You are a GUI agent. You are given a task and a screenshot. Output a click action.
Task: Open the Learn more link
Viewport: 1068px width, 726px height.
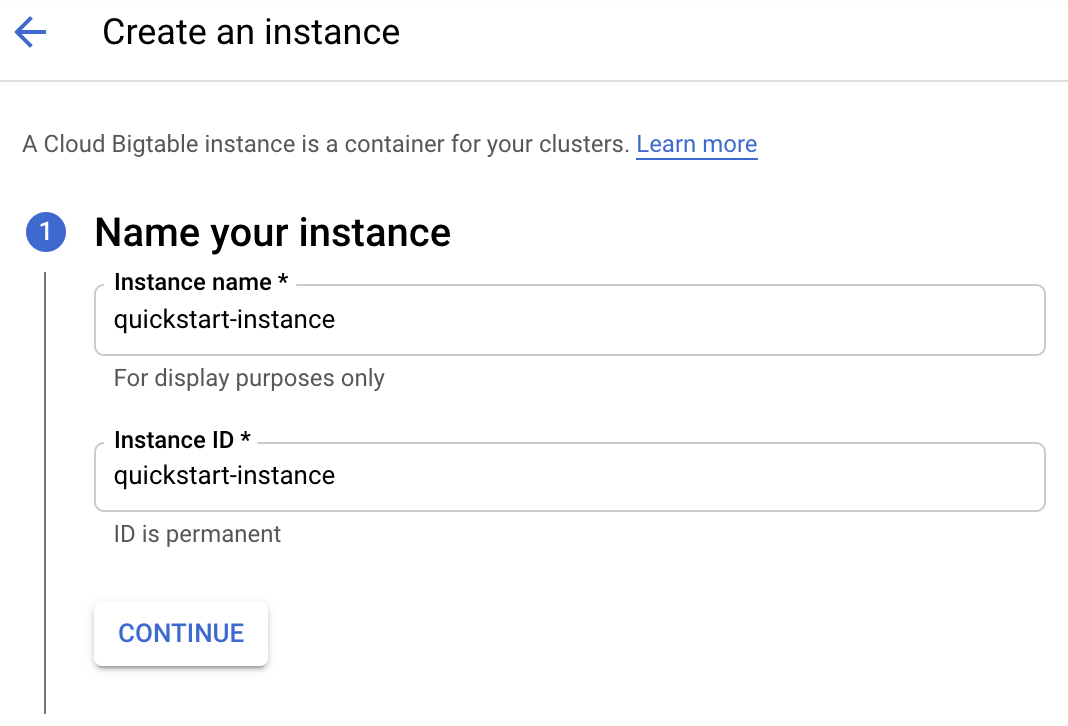[x=696, y=144]
